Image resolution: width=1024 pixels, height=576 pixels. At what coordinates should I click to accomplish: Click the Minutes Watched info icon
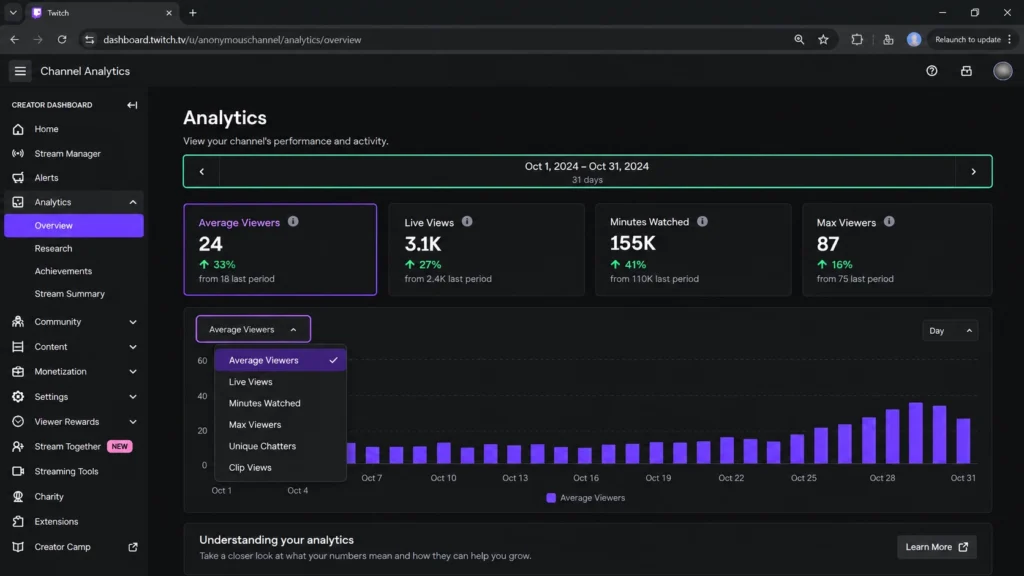[702, 222]
